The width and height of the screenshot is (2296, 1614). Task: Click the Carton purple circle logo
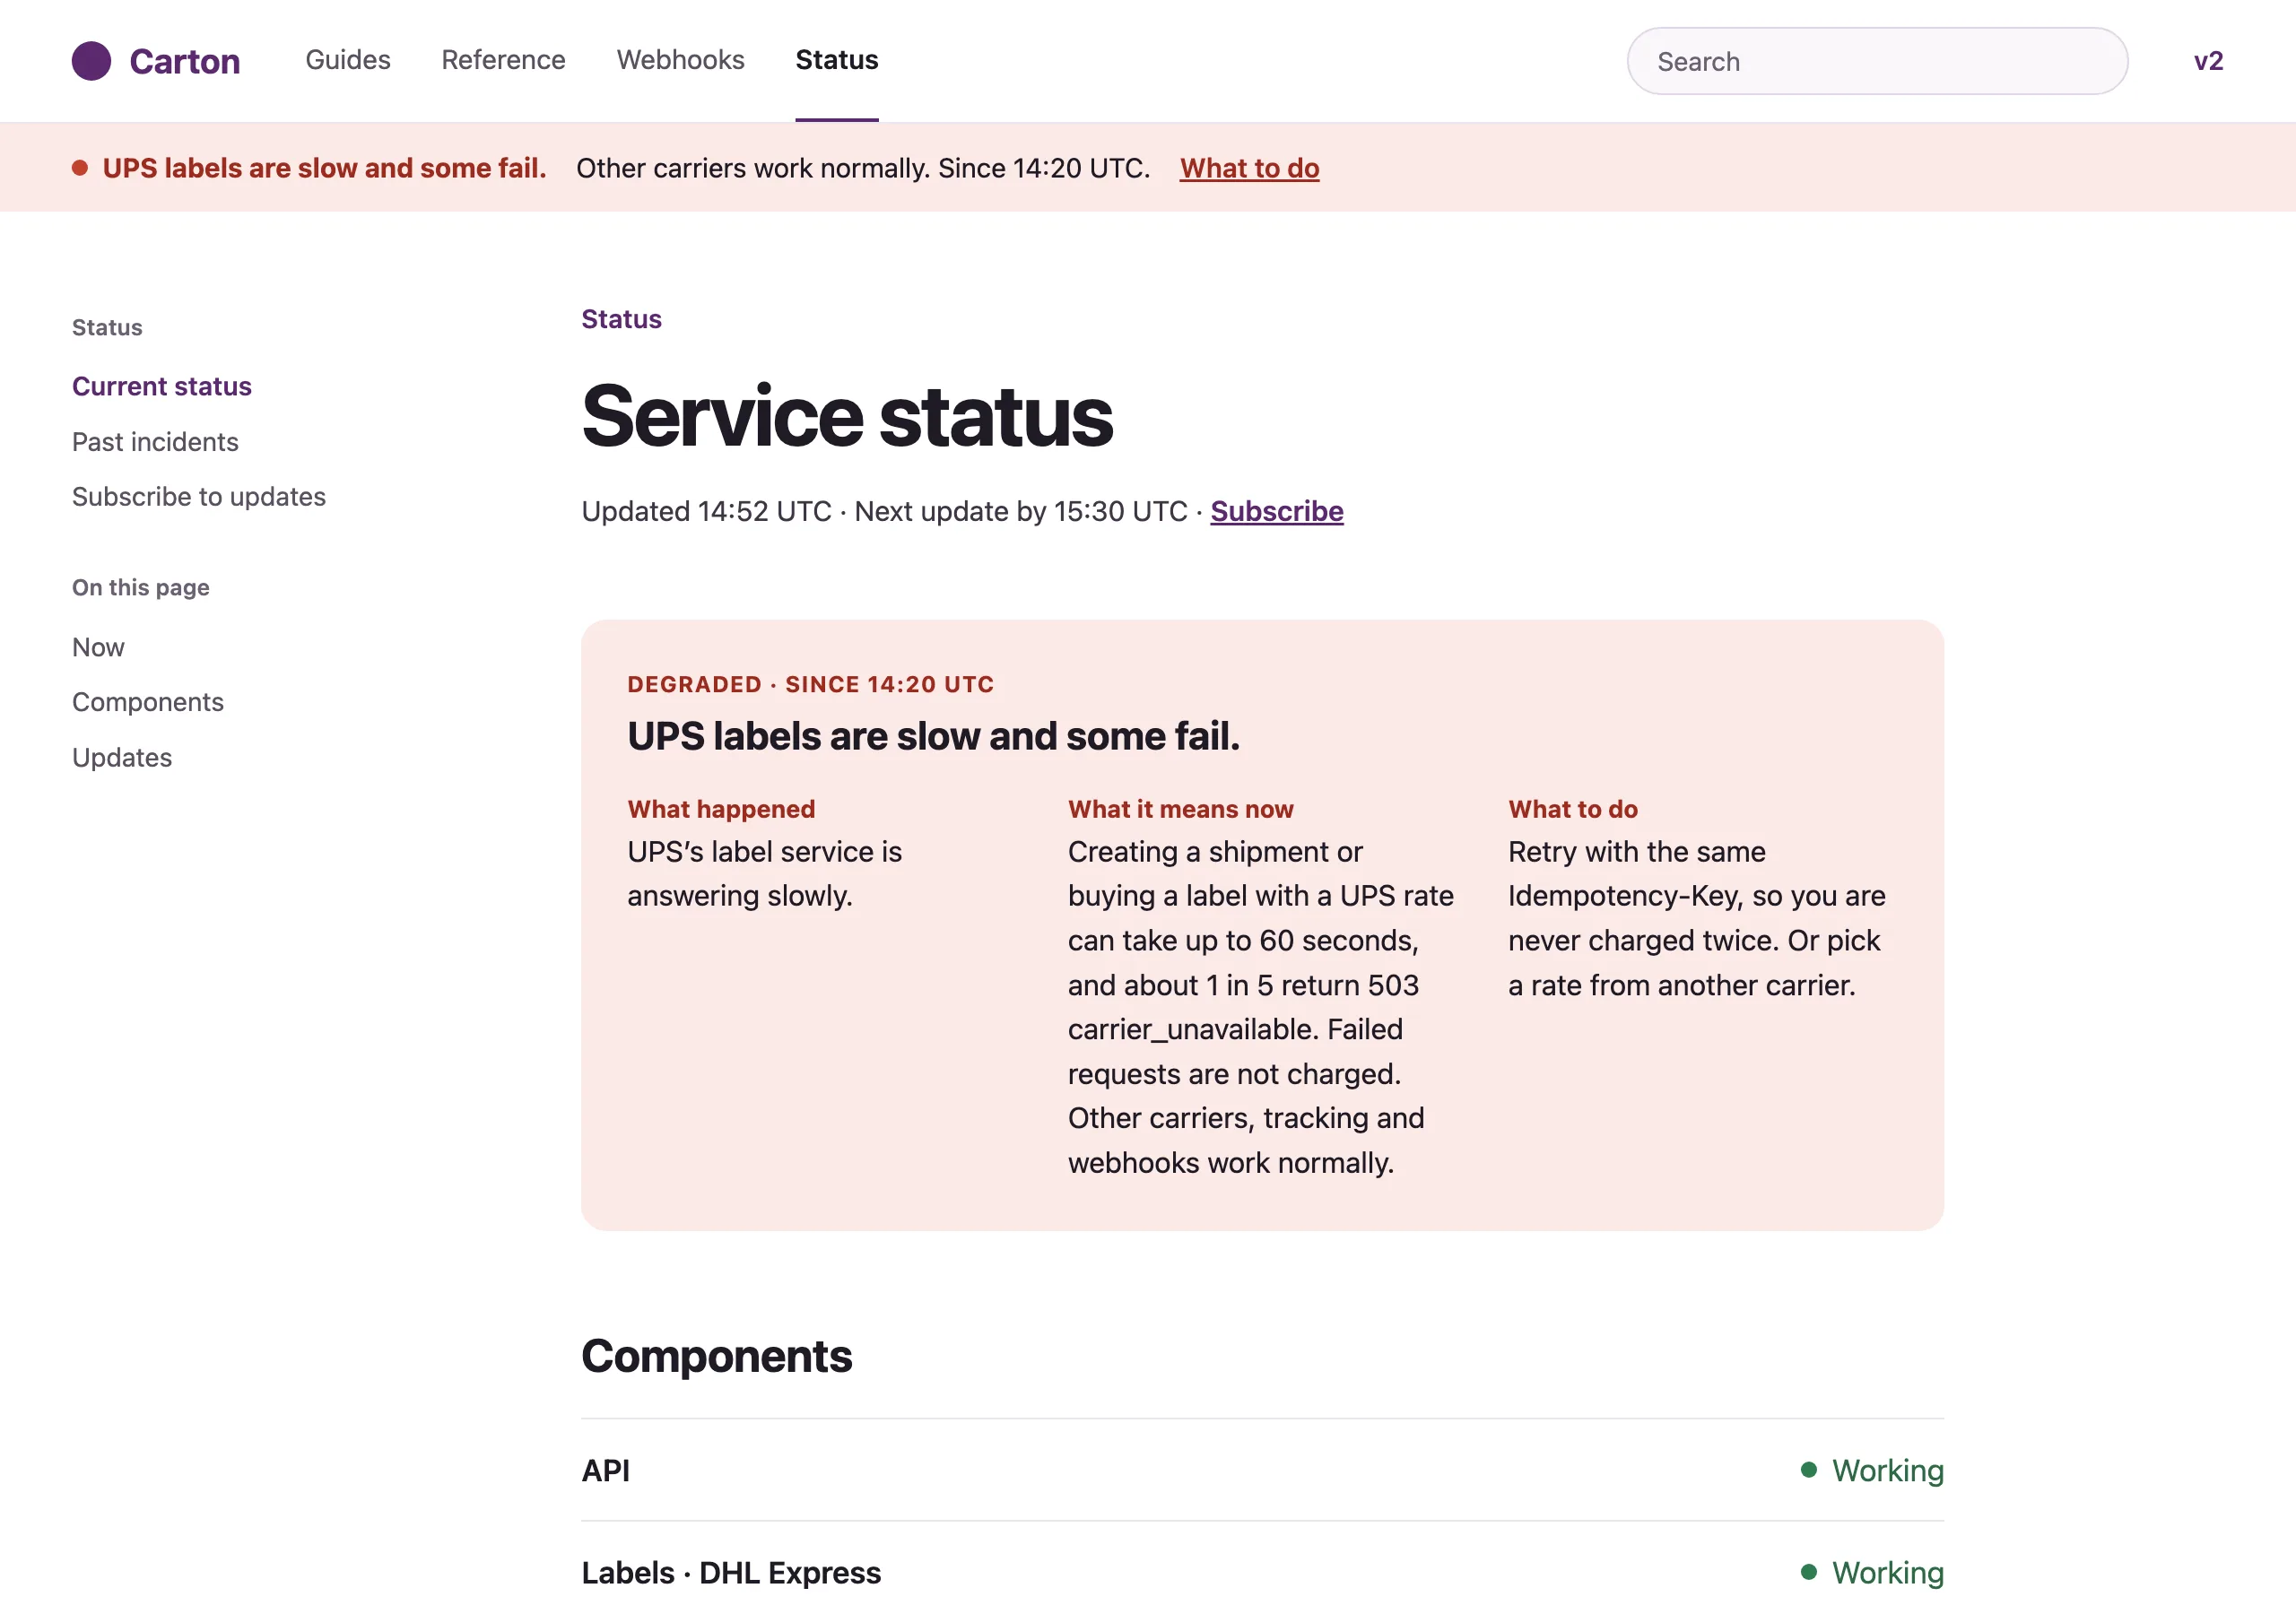[x=91, y=61]
